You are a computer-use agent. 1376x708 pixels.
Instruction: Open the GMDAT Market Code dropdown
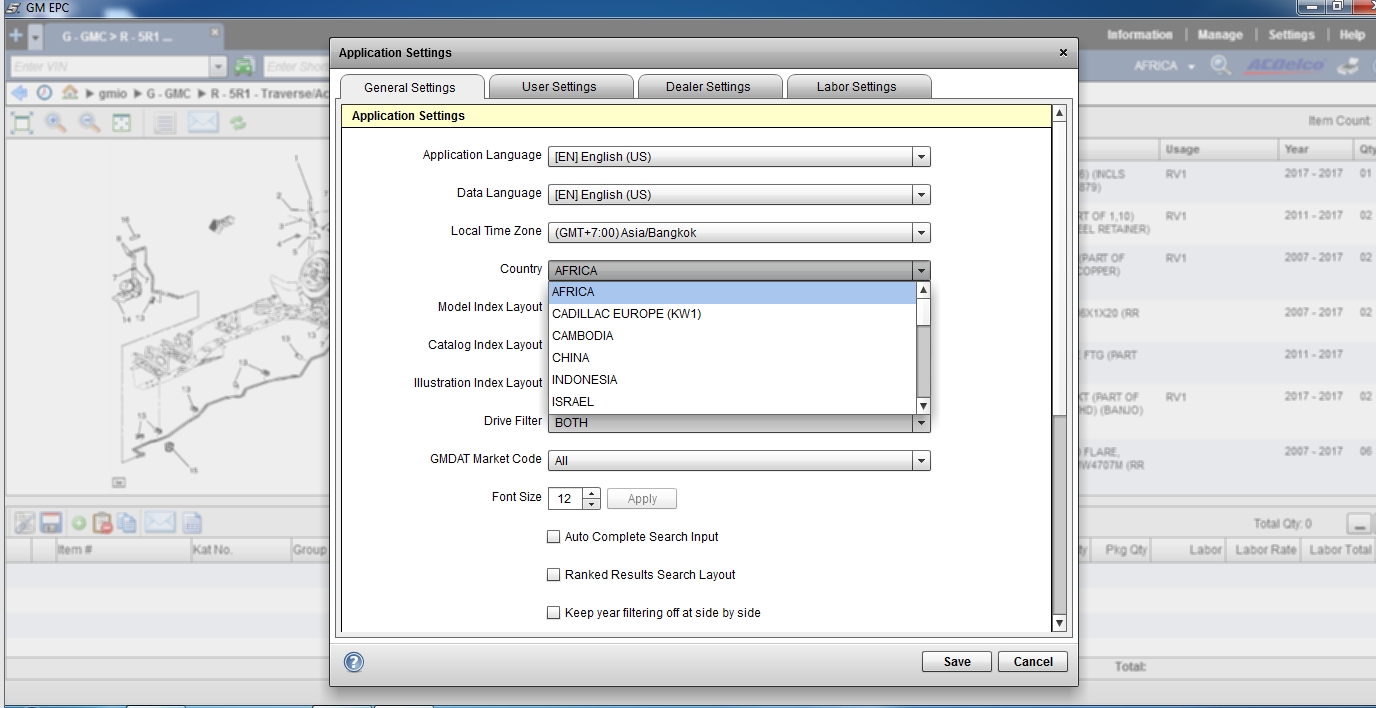click(x=739, y=461)
